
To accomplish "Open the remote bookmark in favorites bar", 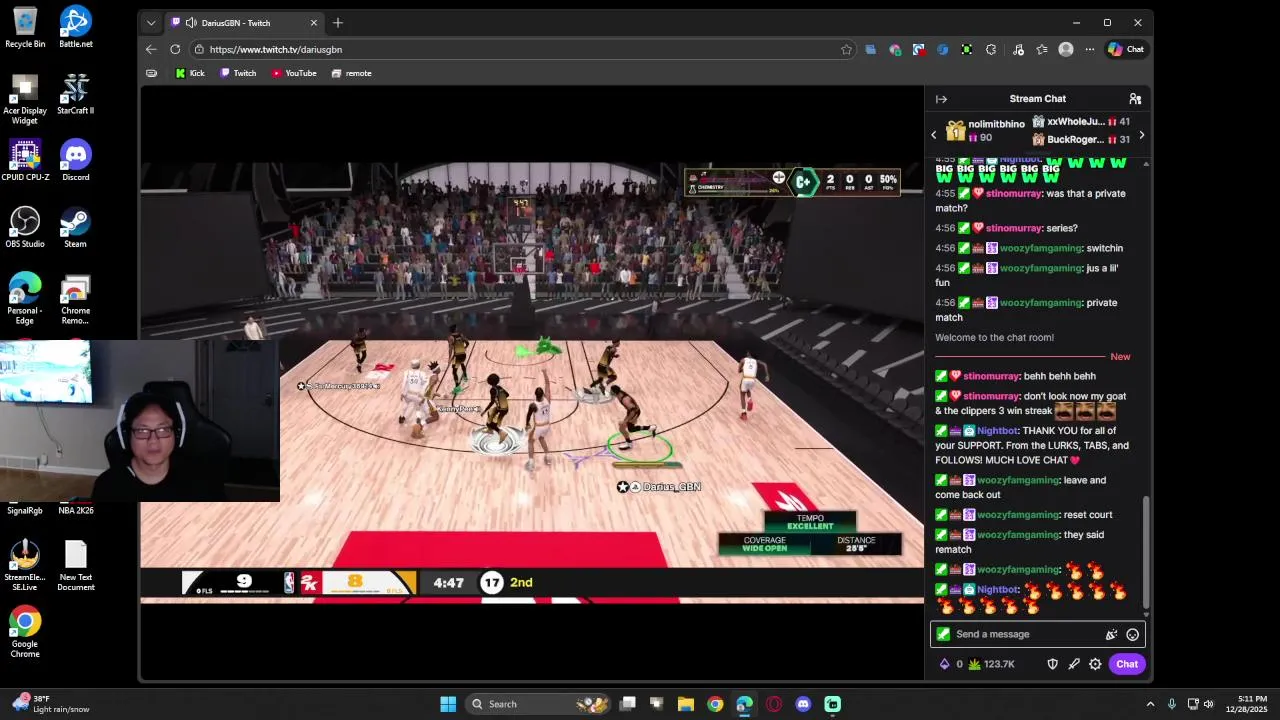I will click(351, 73).
